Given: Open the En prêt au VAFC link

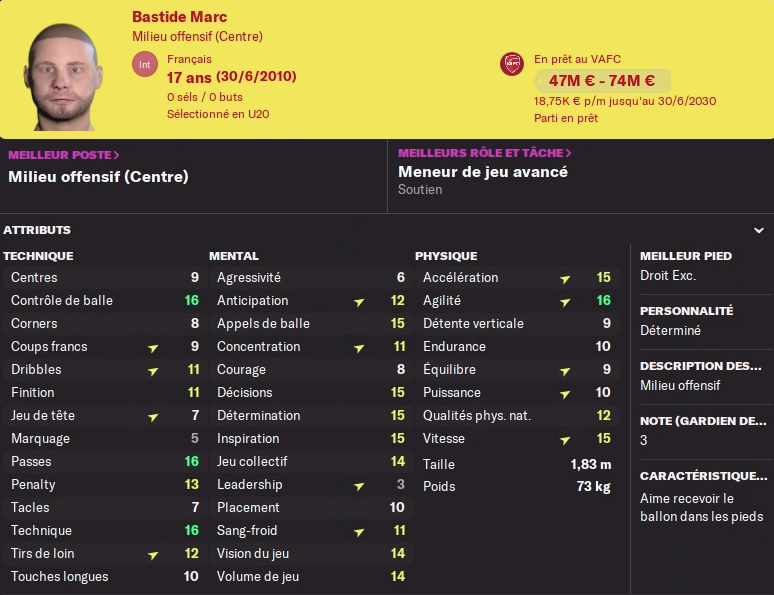Looking at the screenshot, I should 577,59.
